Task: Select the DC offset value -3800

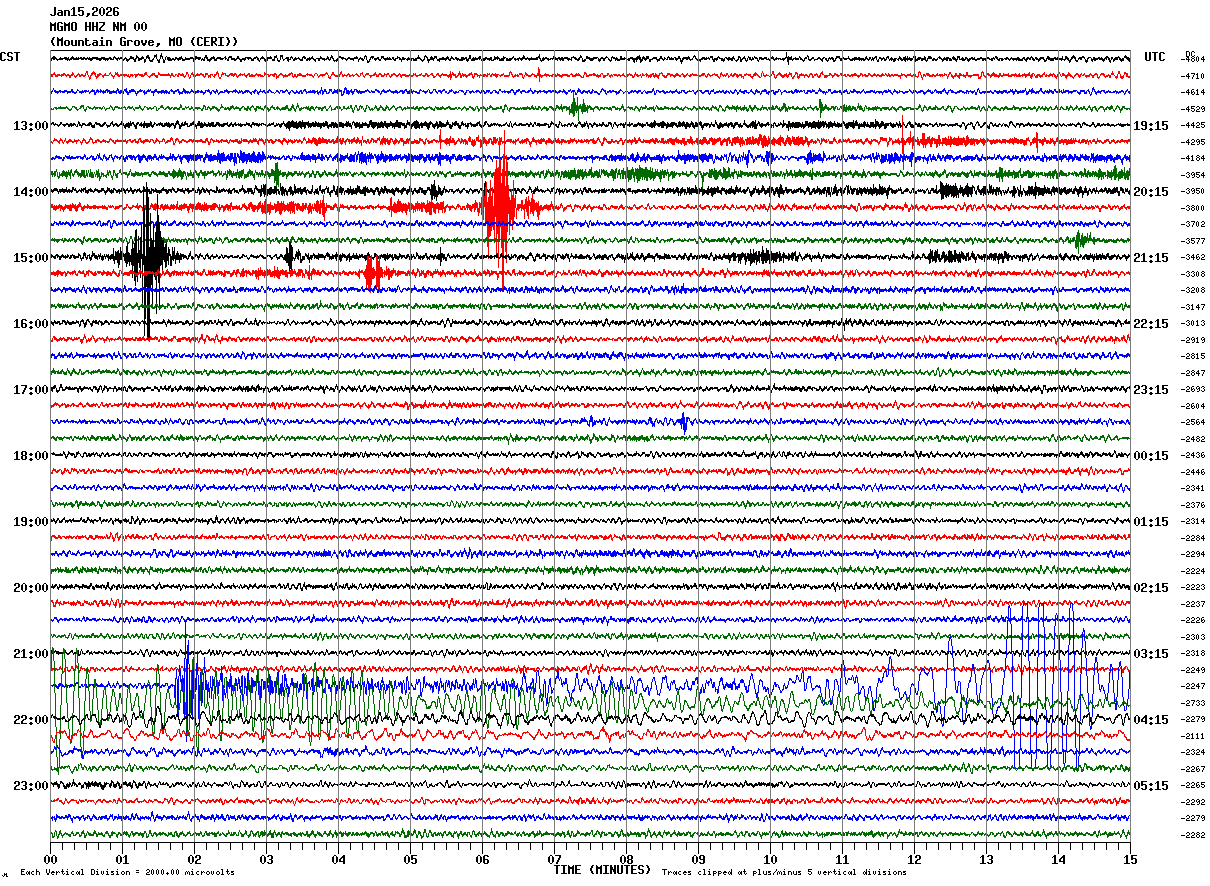Action: pyautogui.click(x=1194, y=208)
